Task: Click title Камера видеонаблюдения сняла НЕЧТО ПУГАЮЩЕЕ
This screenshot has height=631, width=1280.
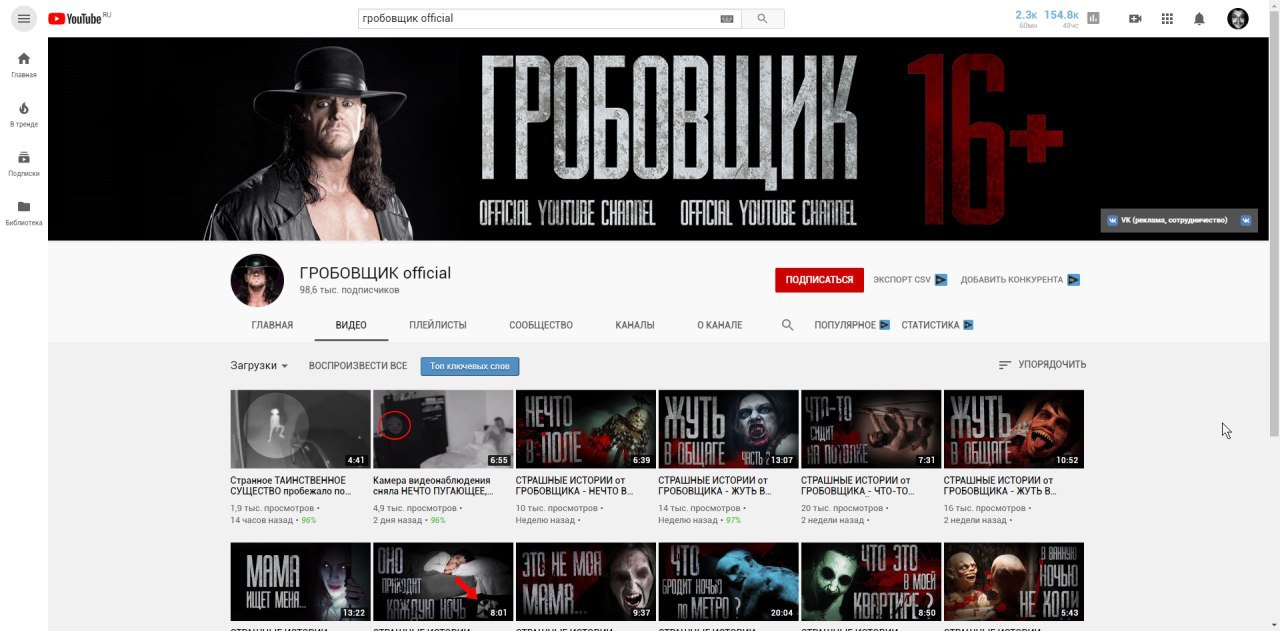Action: (x=434, y=486)
